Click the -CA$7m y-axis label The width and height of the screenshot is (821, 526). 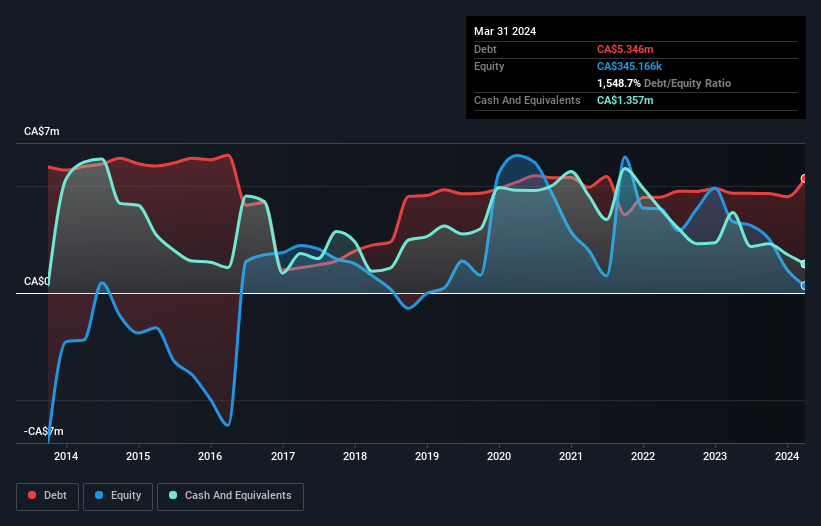(44, 431)
